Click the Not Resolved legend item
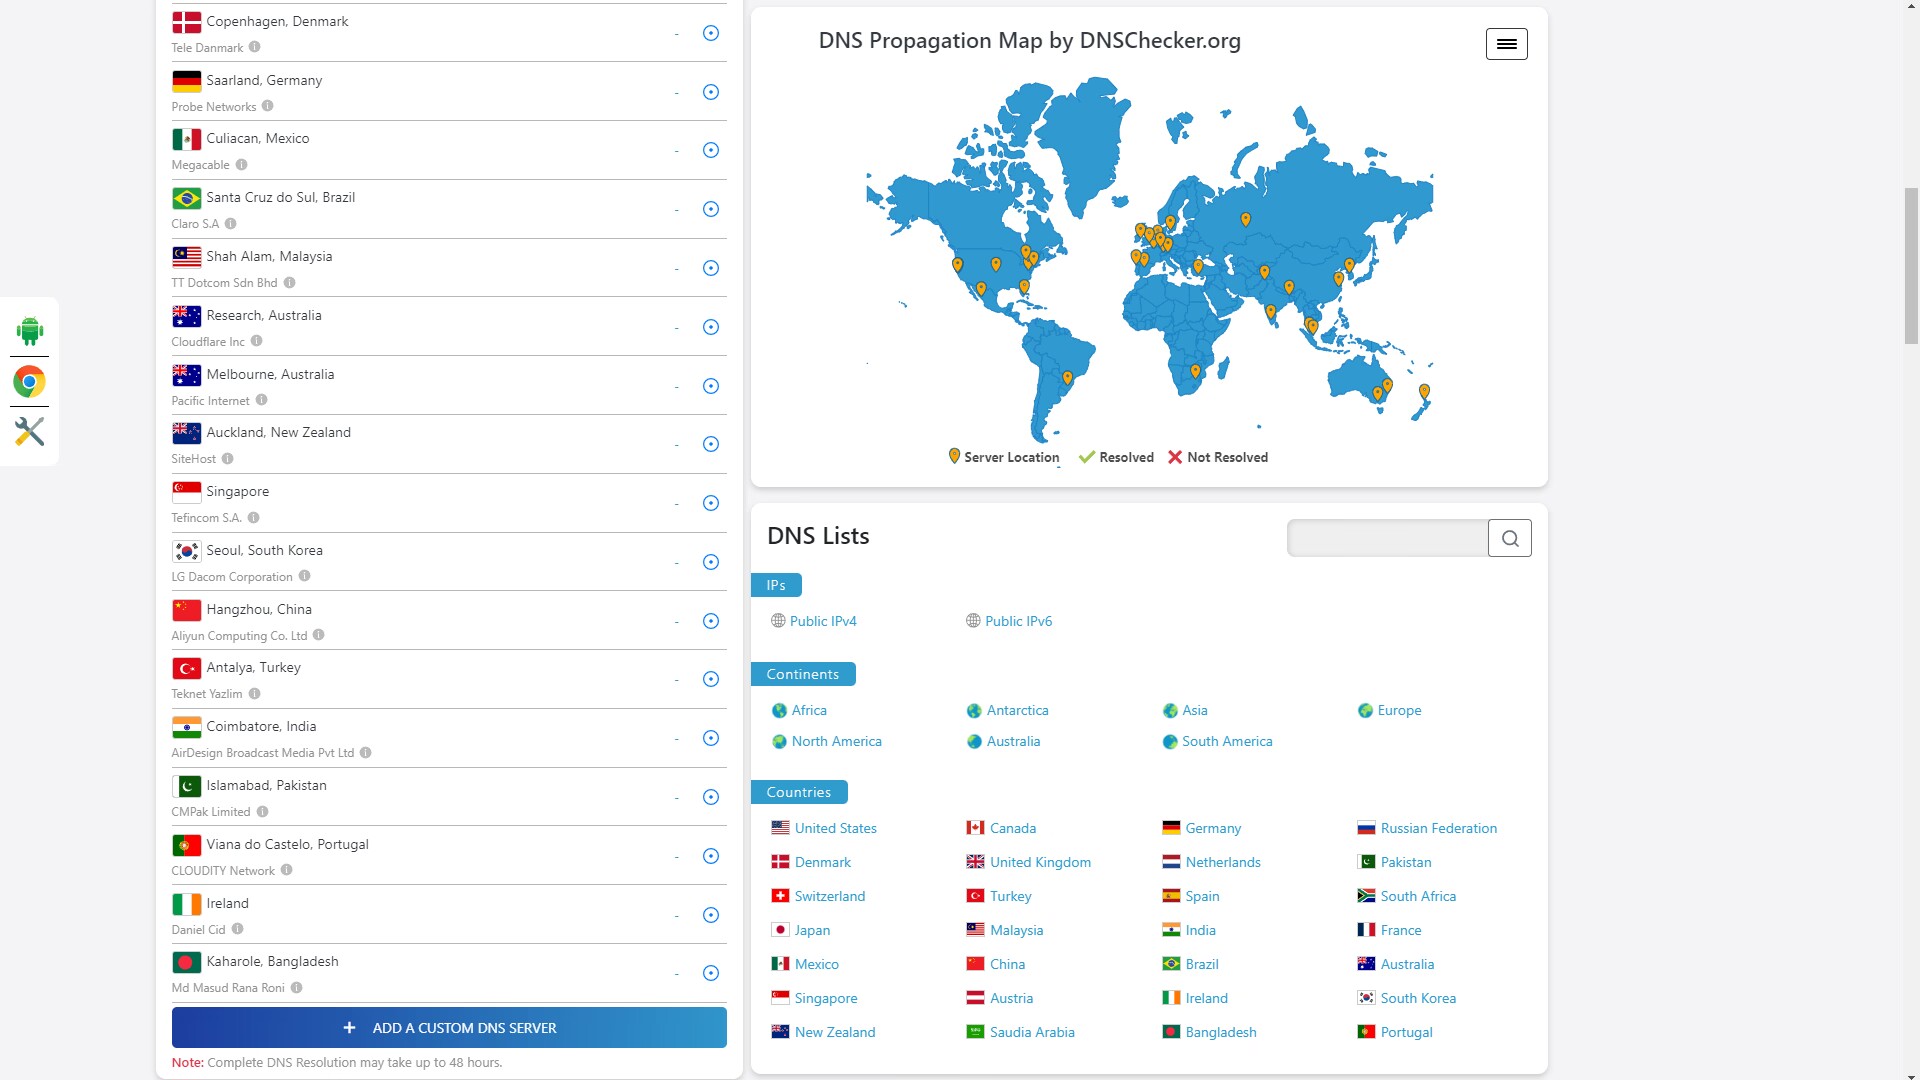The height and width of the screenshot is (1080, 1920). [1218, 457]
